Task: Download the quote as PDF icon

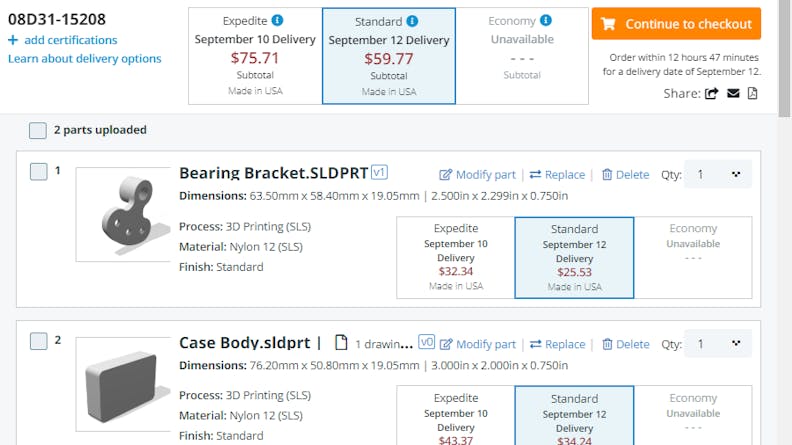Action: 753,94
